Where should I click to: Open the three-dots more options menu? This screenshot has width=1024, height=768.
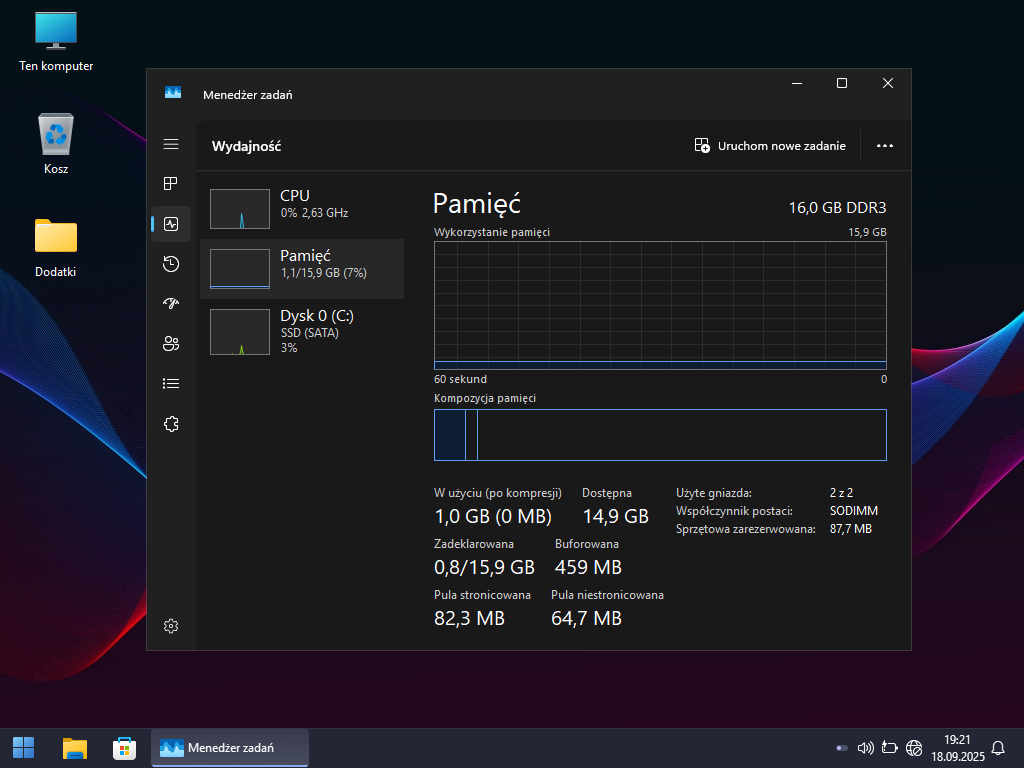(x=884, y=146)
